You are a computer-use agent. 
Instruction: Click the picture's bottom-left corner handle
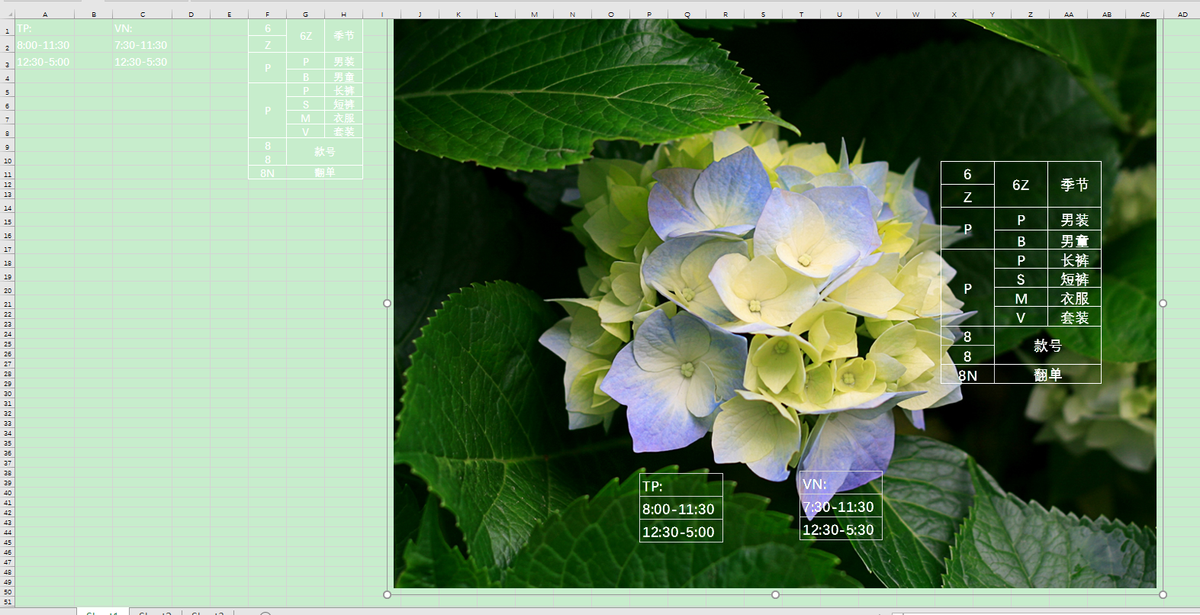click(x=387, y=594)
